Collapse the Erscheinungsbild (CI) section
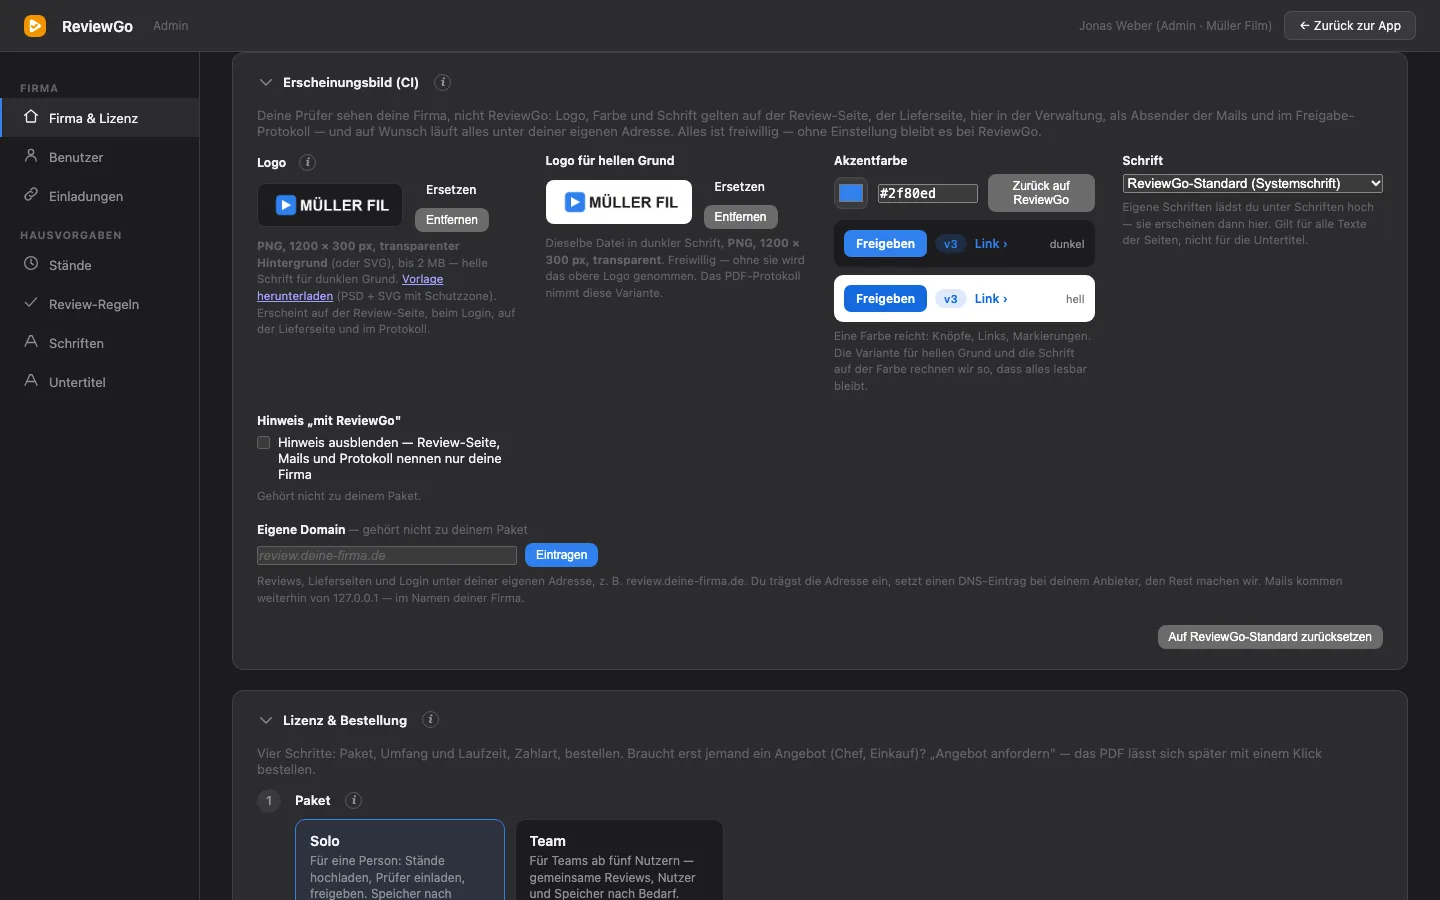This screenshot has width=1440, height=900. tap(265, 82)
